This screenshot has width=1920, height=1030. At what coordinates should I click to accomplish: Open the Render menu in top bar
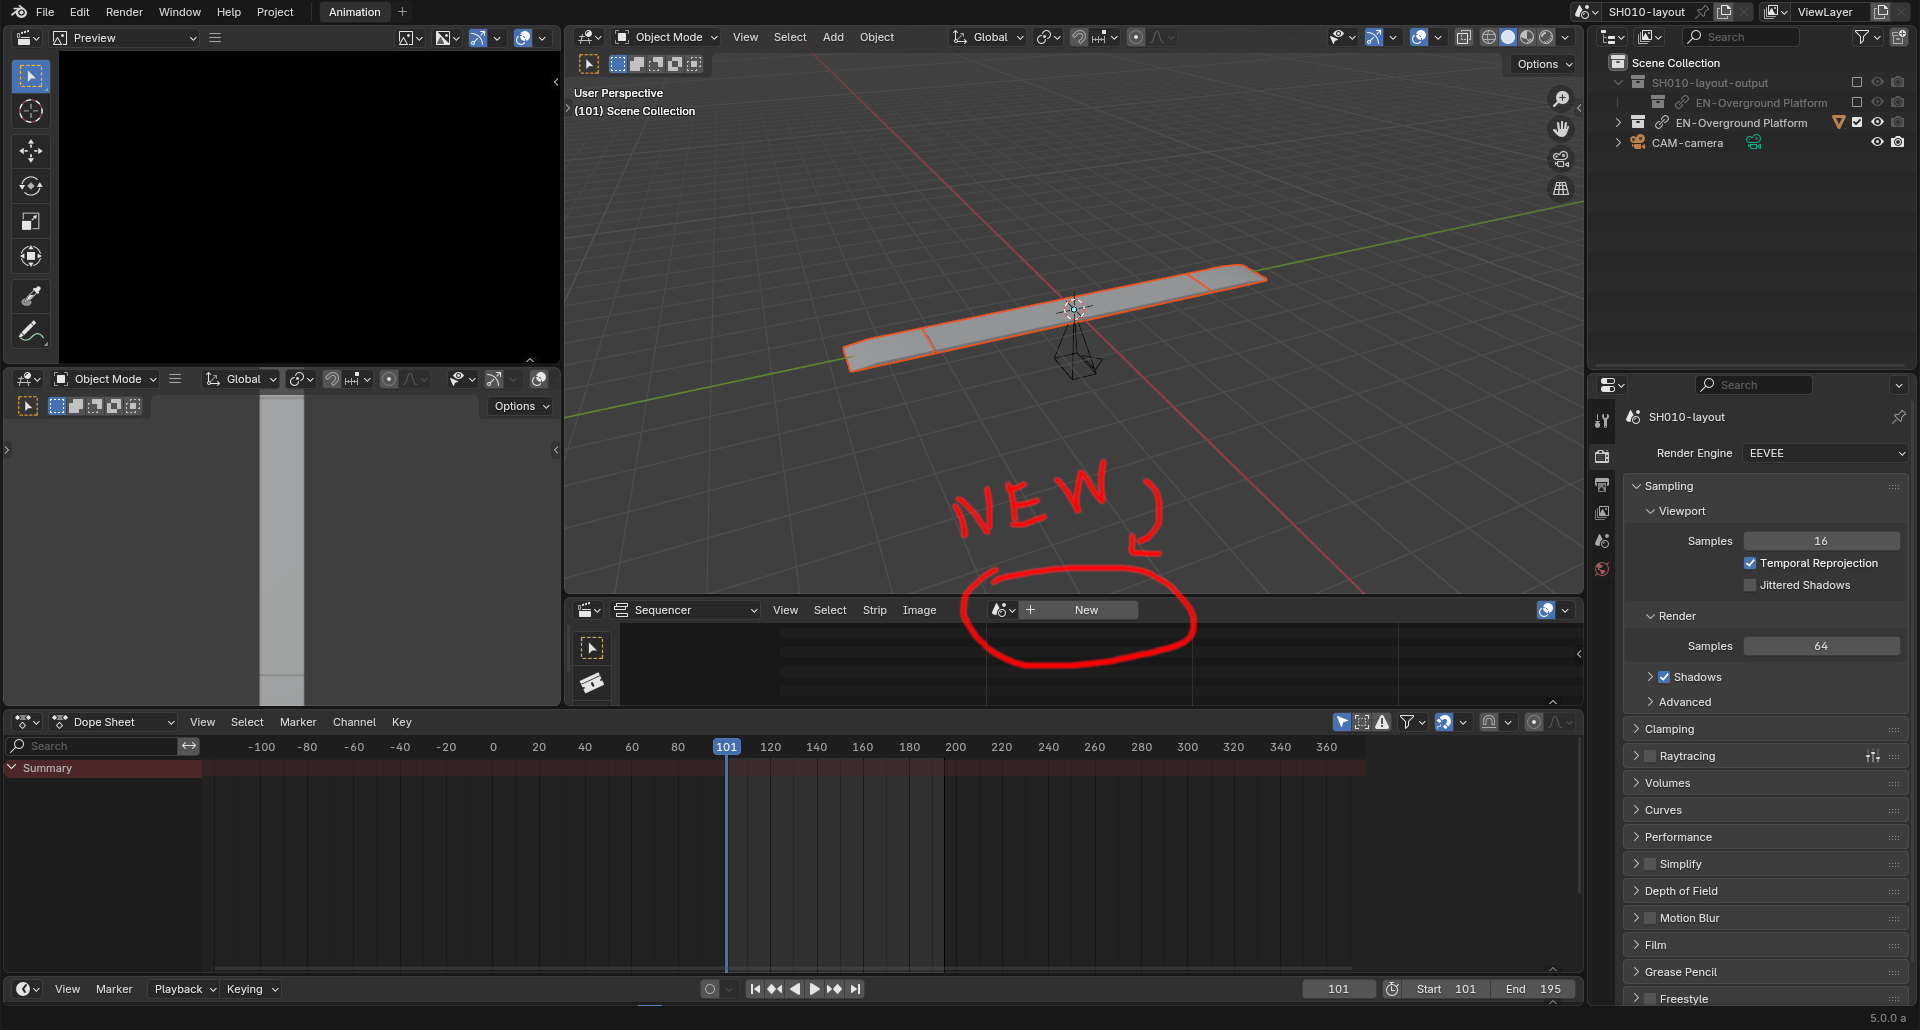tap(124, 12)
